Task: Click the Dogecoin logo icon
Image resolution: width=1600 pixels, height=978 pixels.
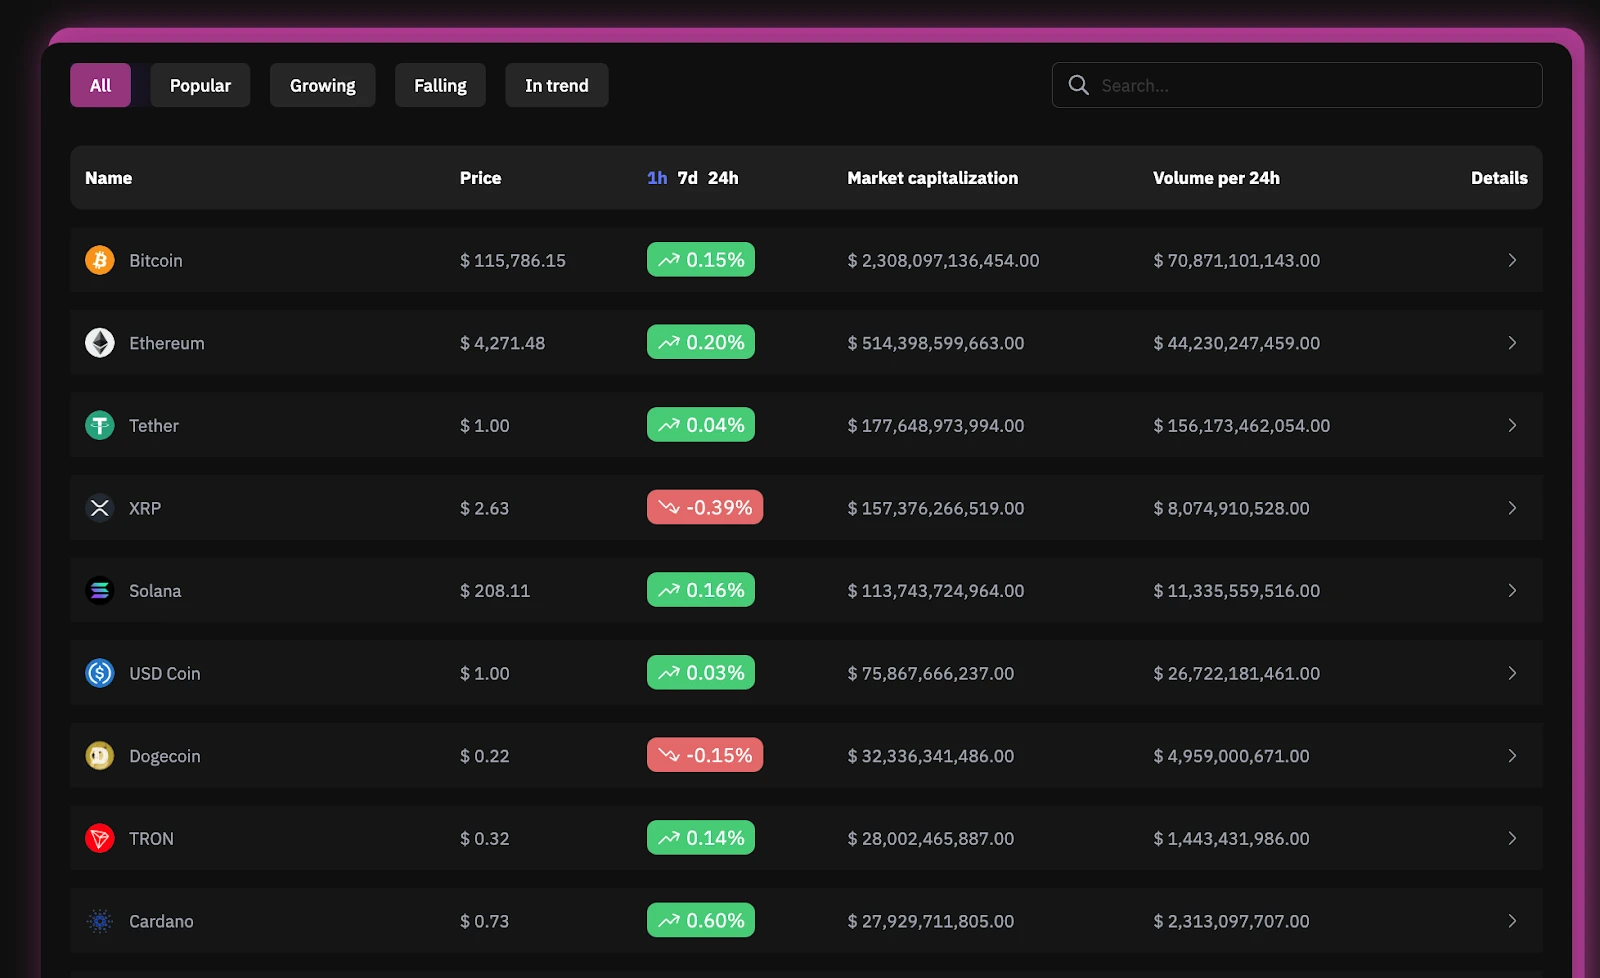Action: coord(100,756)
